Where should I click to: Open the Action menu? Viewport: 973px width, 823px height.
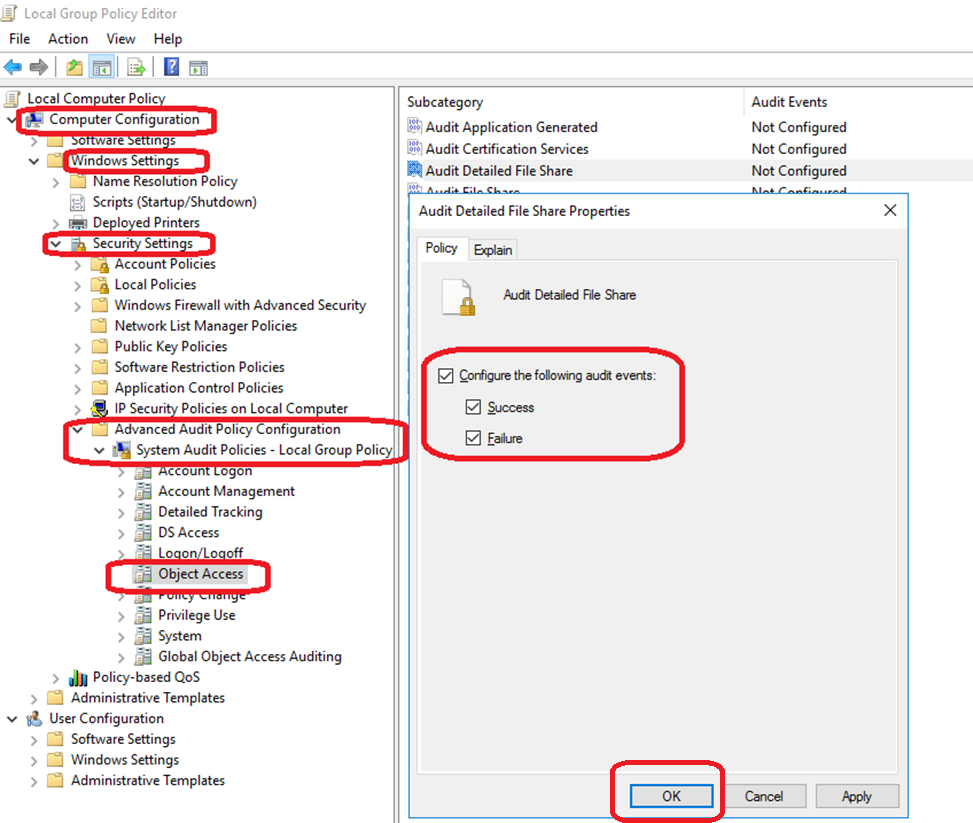click(68, 39)
